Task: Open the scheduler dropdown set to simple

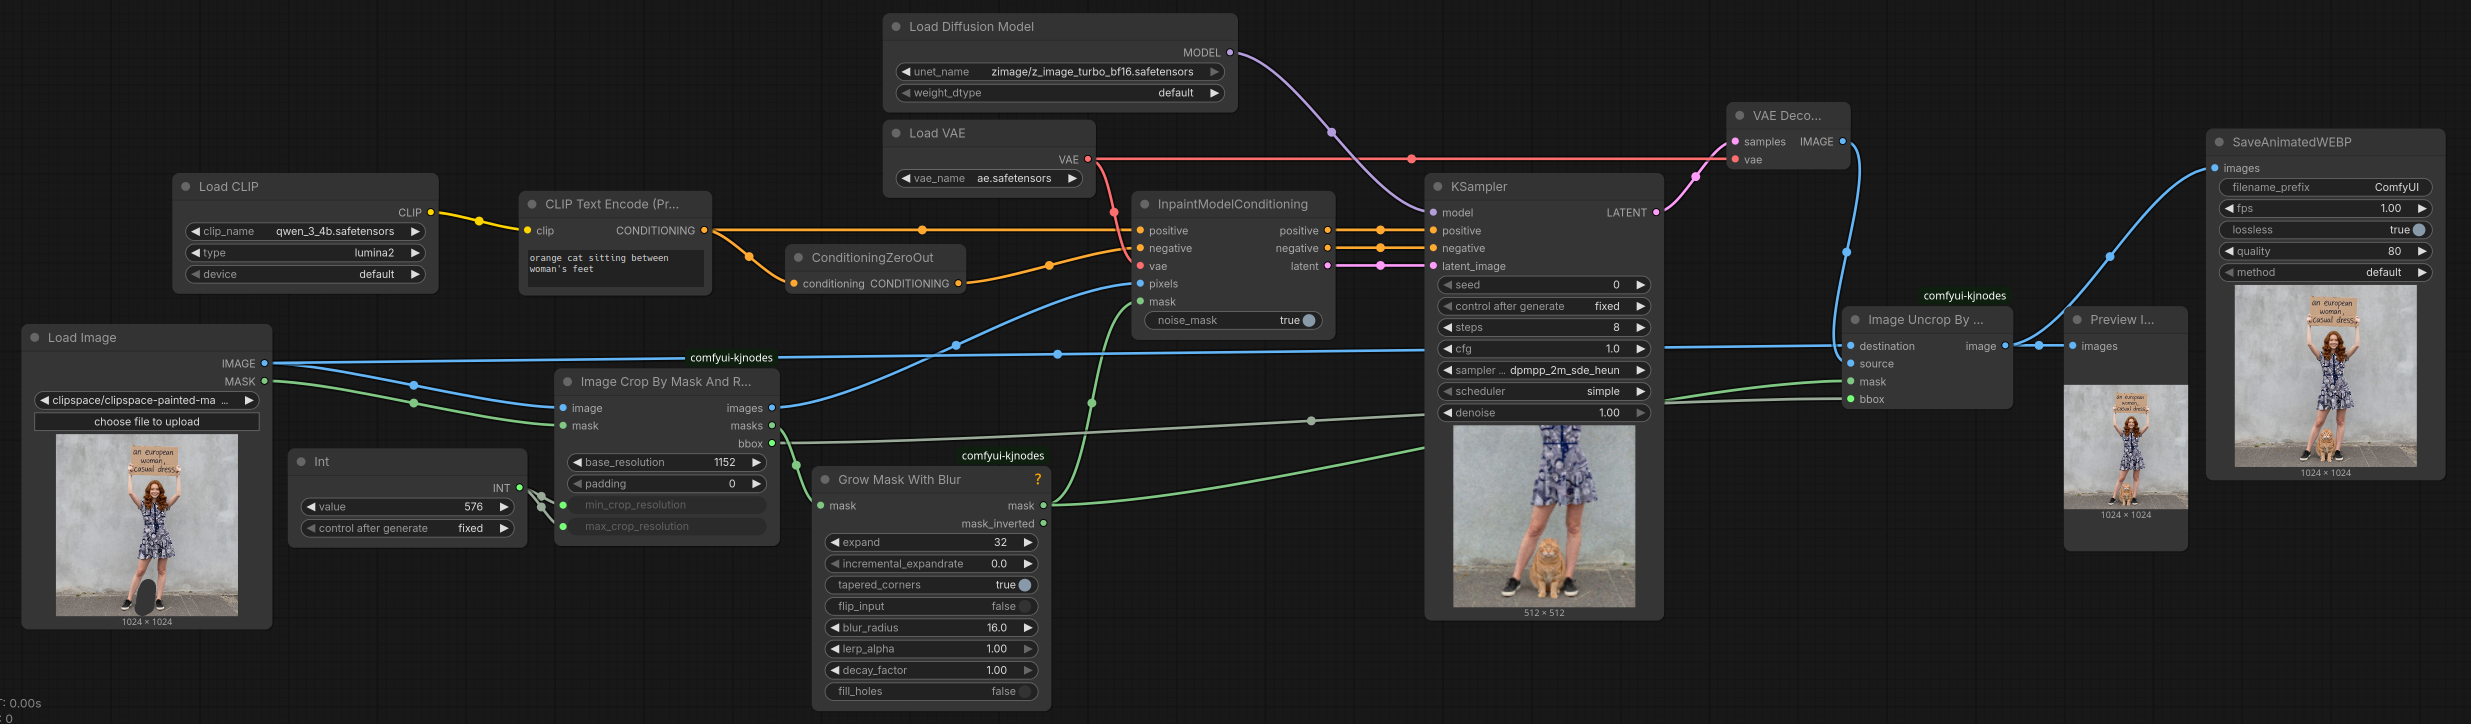Action: 1543,392
